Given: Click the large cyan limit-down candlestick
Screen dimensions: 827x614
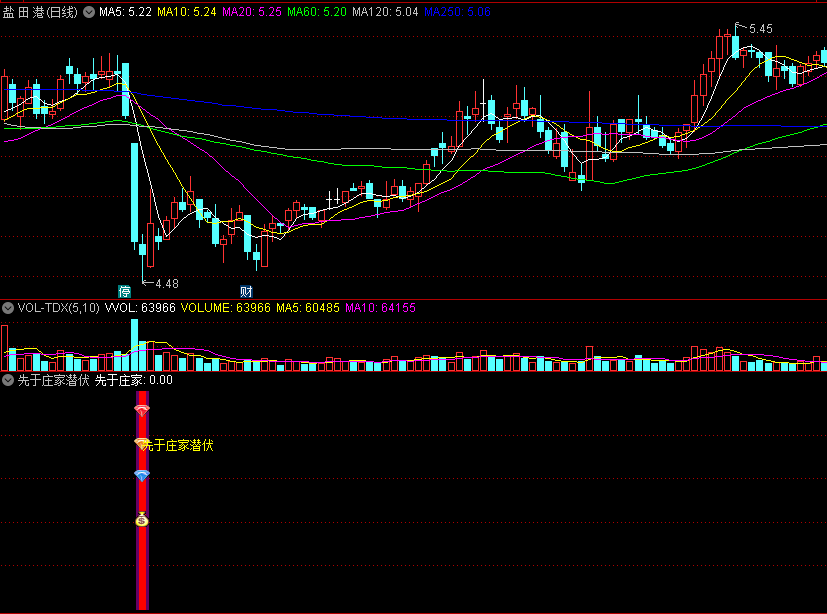Looking at the screenshot, I should point(134,193).
